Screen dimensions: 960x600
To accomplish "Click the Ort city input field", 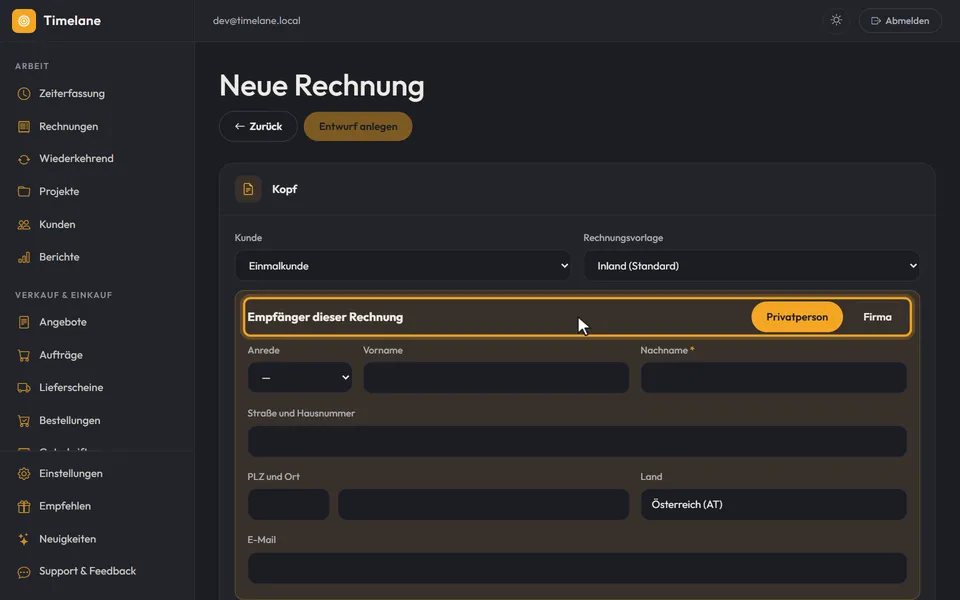I will pyautogui.click(x=484, y=504).
